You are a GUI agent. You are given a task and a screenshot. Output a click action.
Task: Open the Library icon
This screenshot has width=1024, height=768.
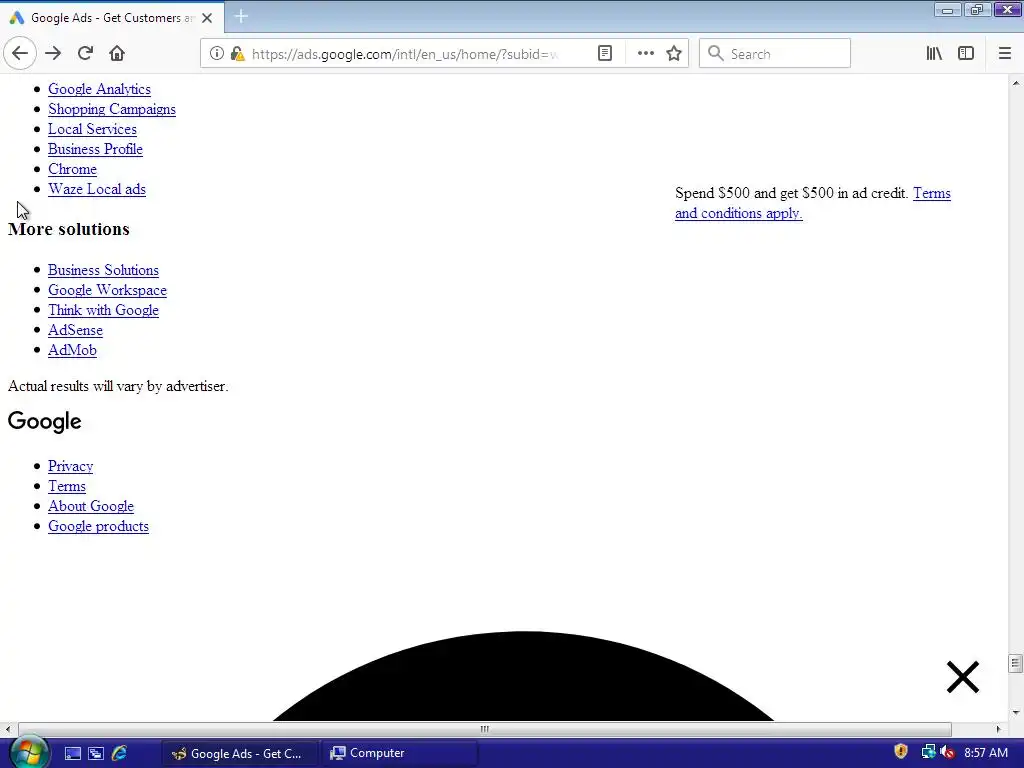pyautogui.click(x=934, y=54)
